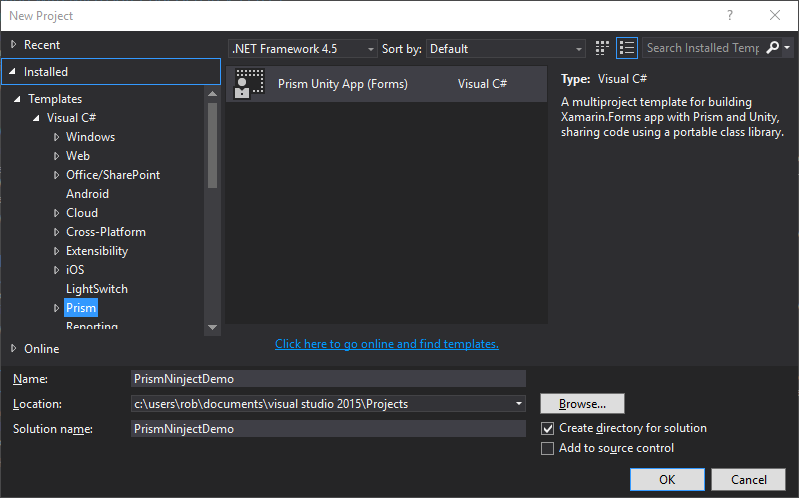The height and width of the screenshot is (498, 799).
Task: Expand the Recent section
Action: pos(13,45)
